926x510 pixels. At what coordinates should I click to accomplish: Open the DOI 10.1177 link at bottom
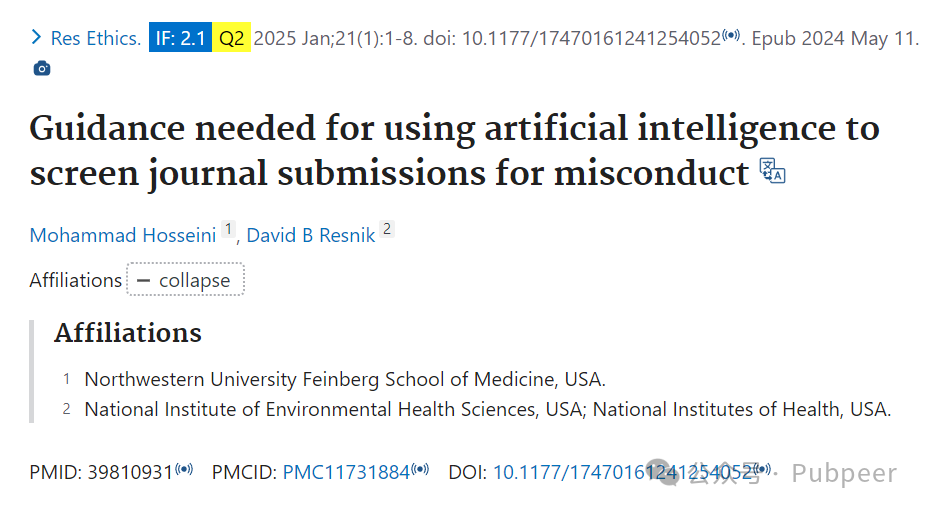pyautogui.click(x=623, y=473)
